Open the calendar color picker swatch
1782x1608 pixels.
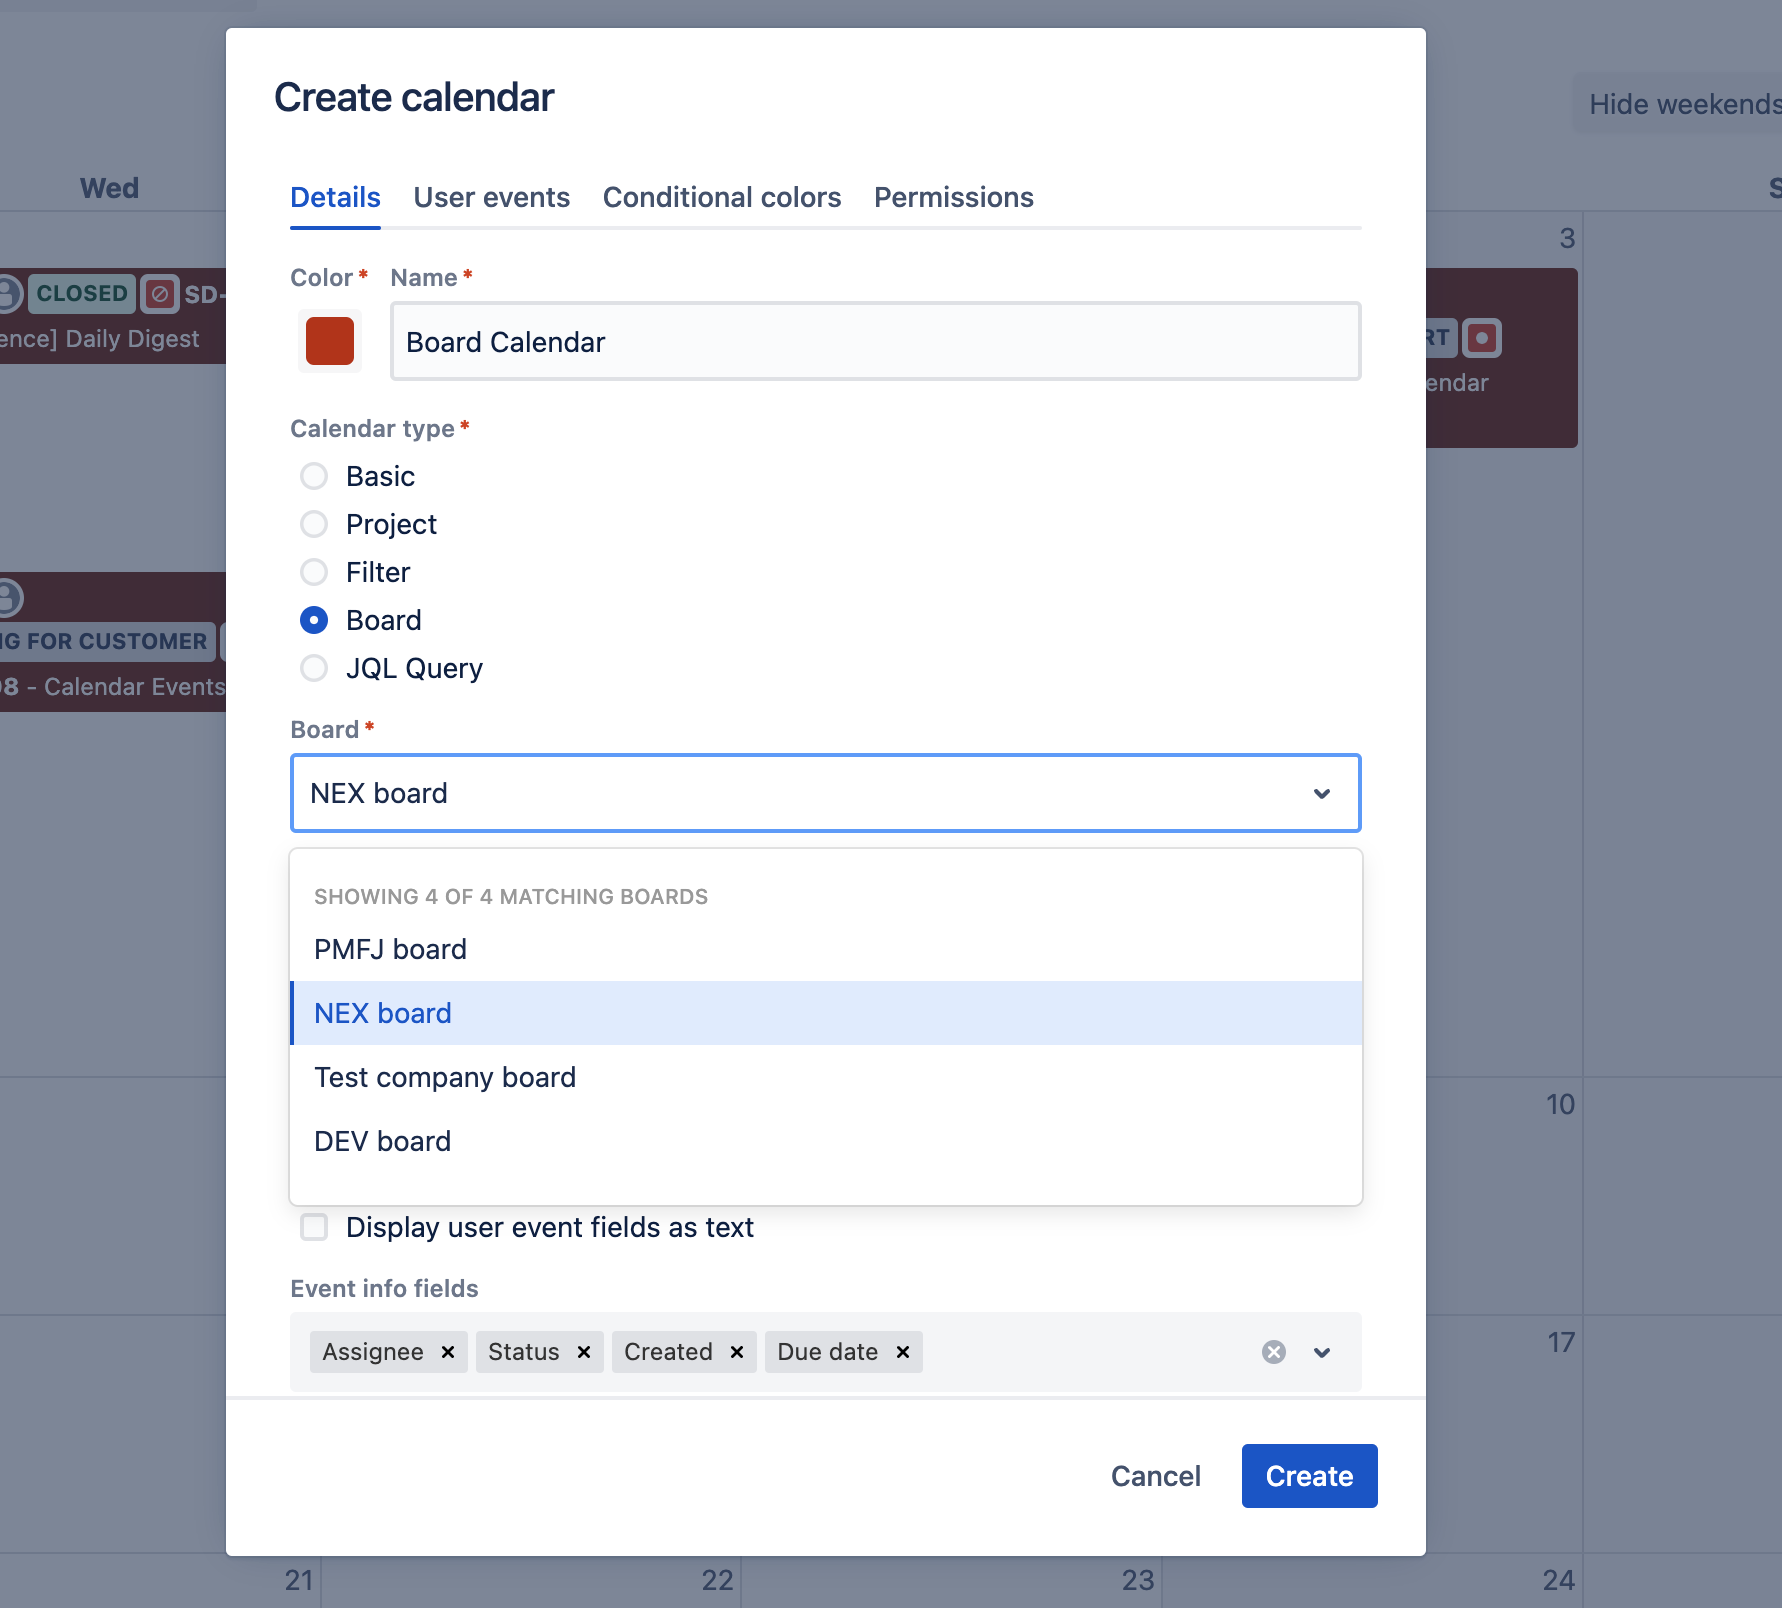[330, 341]
